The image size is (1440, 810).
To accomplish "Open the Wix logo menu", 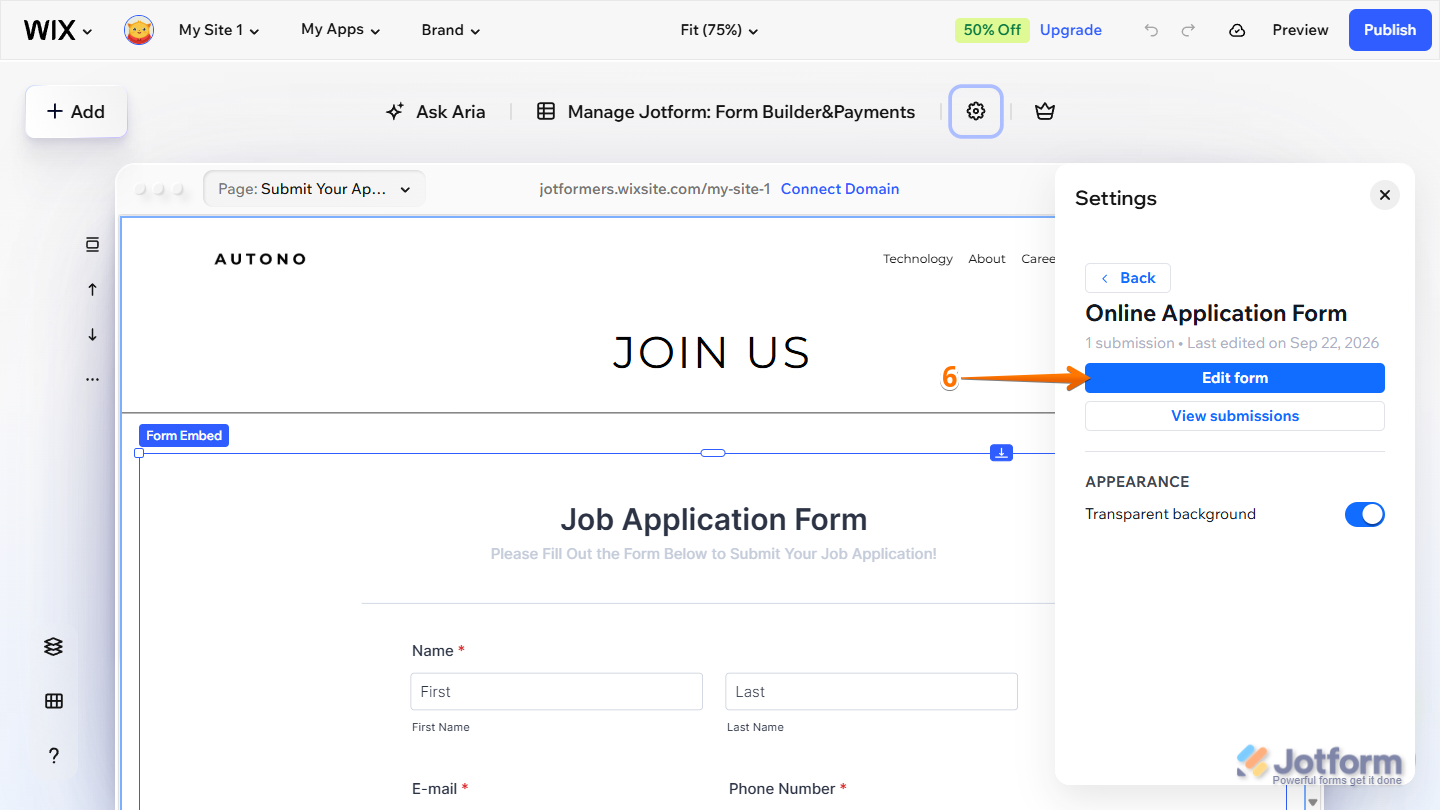I will point(58,30).
